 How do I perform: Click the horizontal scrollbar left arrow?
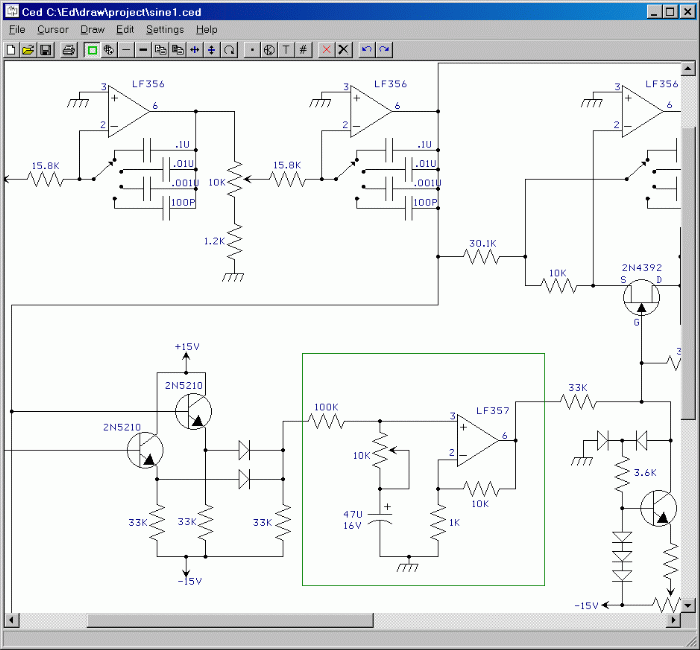point(11,621)
